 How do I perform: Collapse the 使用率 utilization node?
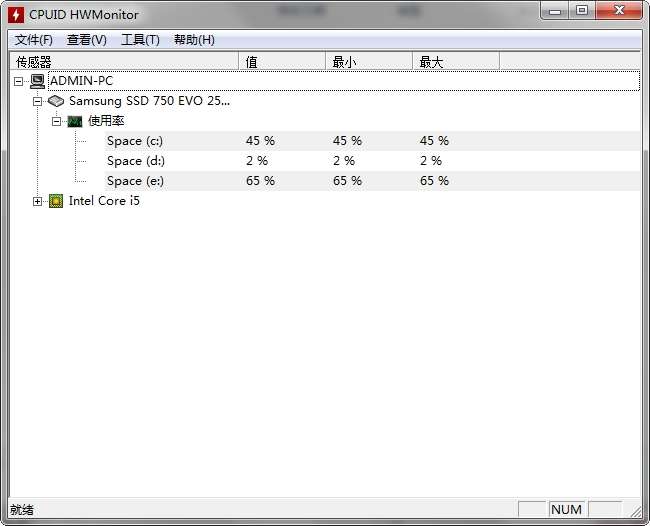pos(56,121)
